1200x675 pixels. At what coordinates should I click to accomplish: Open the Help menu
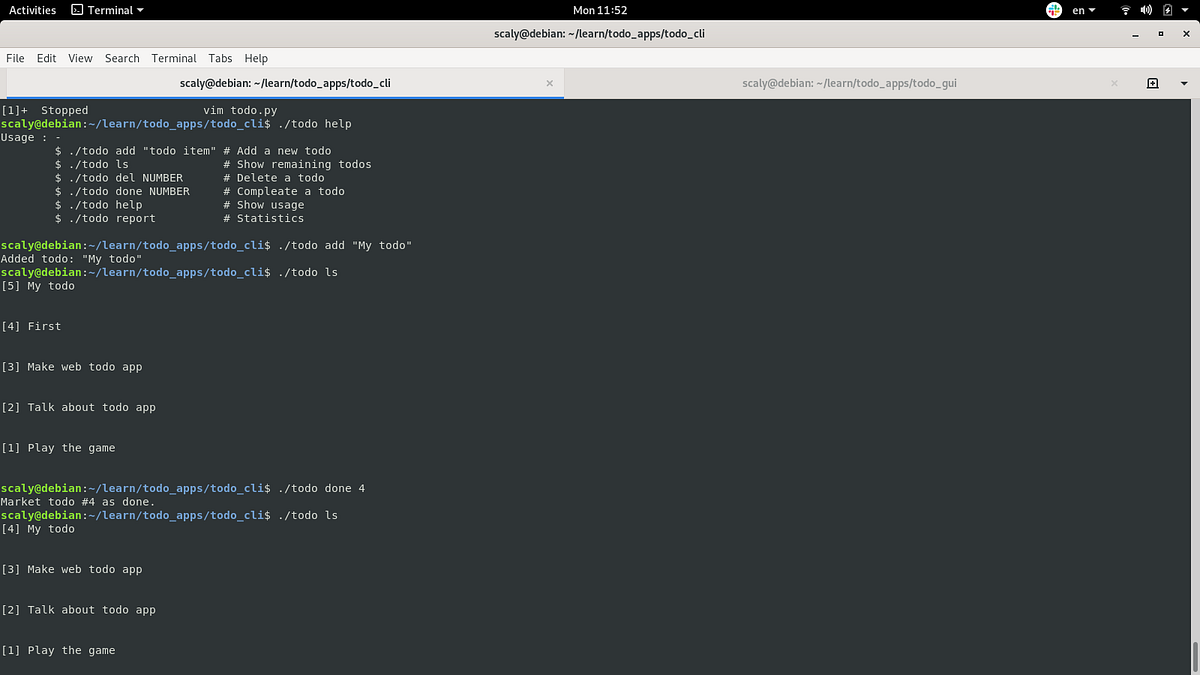256,58
